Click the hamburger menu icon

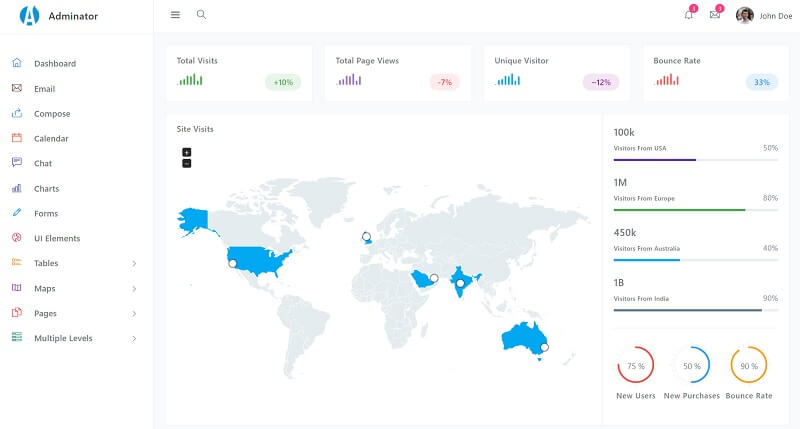(175, 15)
